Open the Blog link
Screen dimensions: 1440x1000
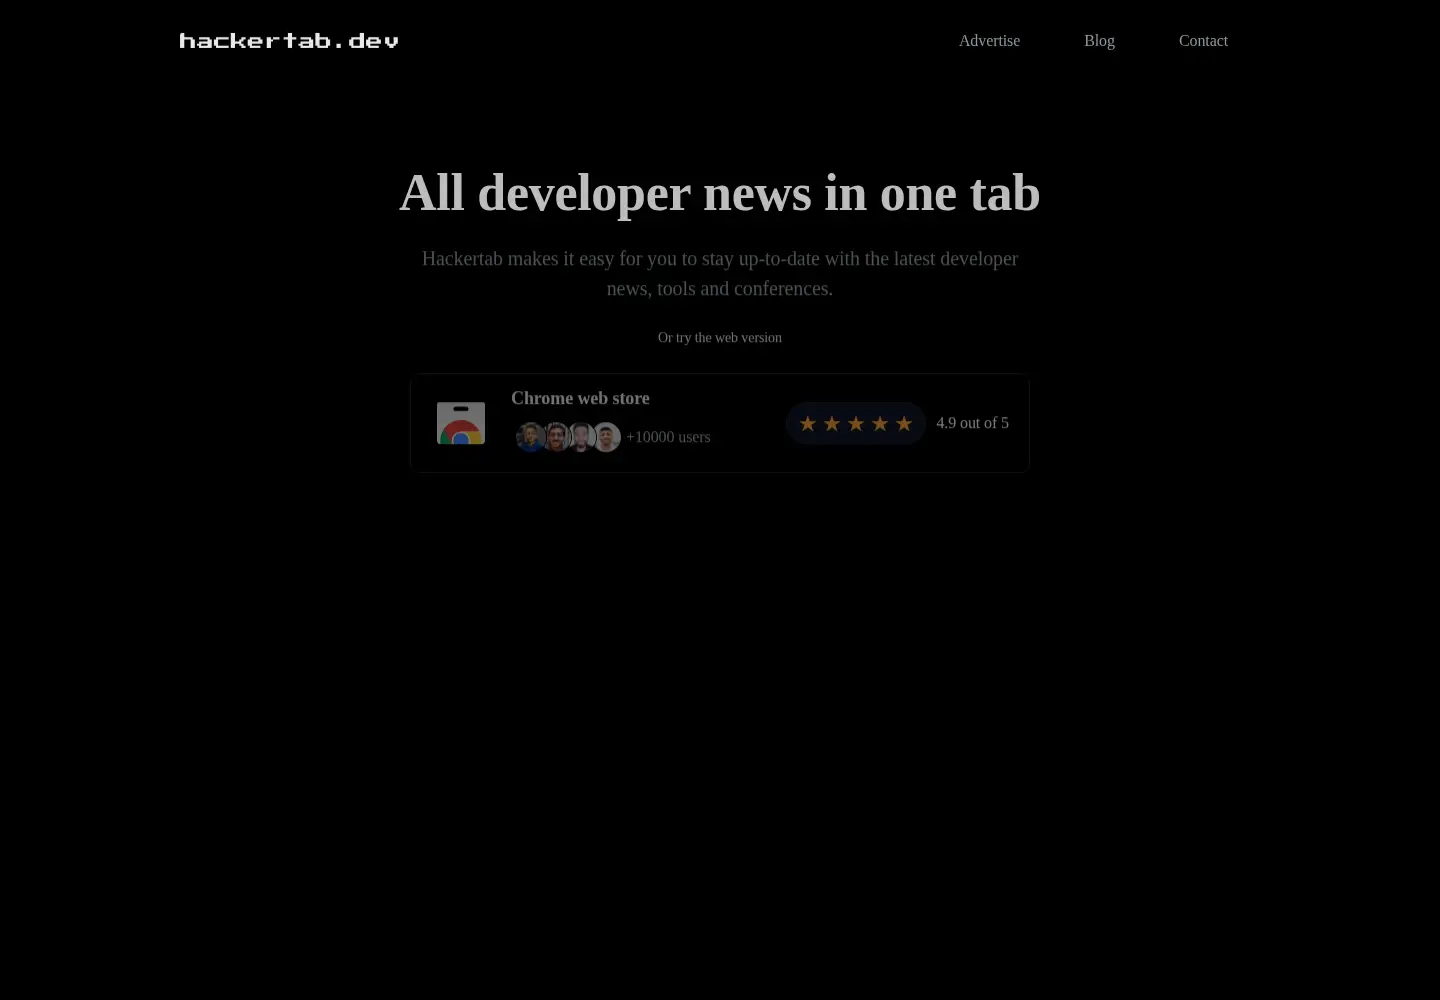point(1099,41)
